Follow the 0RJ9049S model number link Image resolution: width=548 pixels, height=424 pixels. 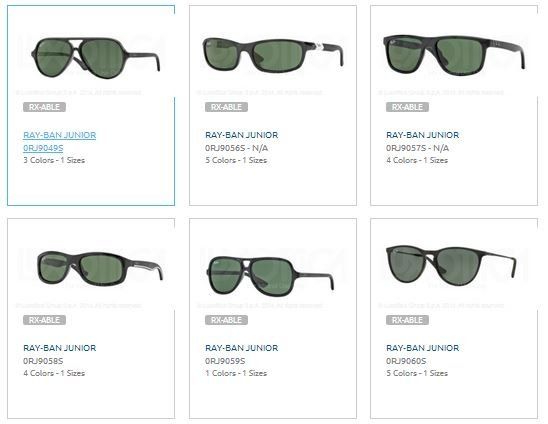click(43, 148)
